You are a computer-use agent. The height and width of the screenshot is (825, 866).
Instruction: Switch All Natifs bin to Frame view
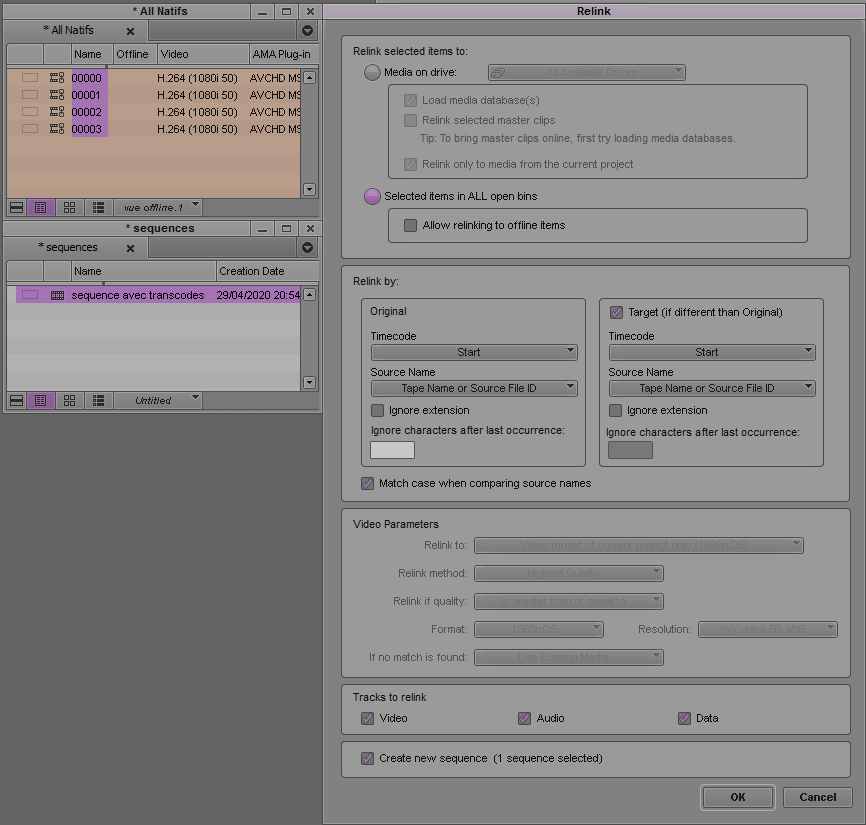[69, 207]
